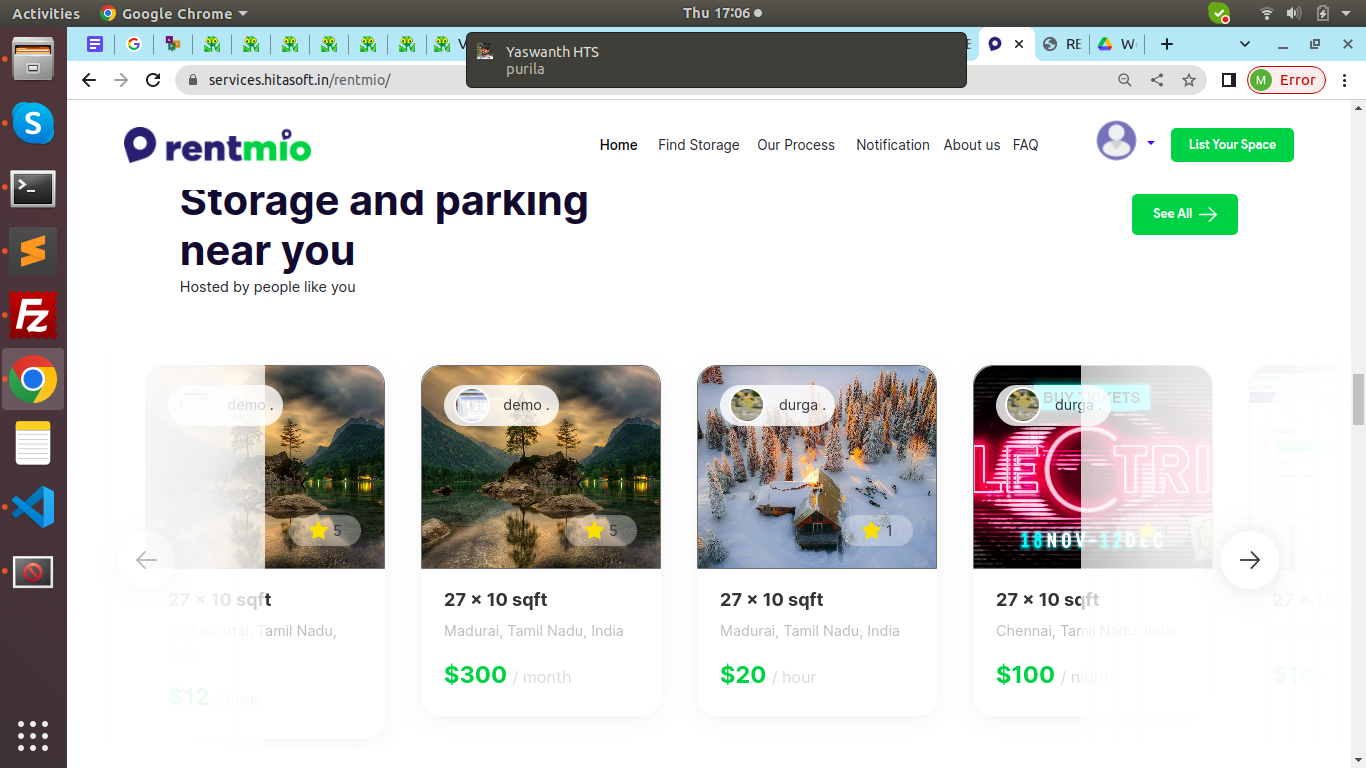
Task: Click the $300 / month price
Action: (508, 675)
